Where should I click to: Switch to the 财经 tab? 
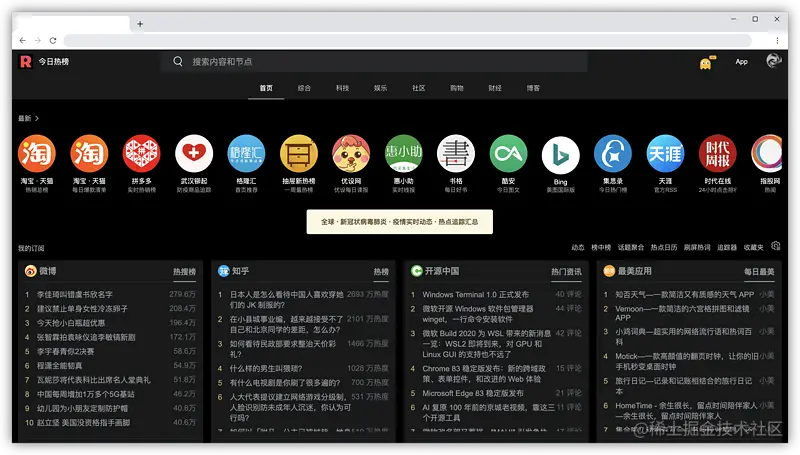tap(495, 88)
